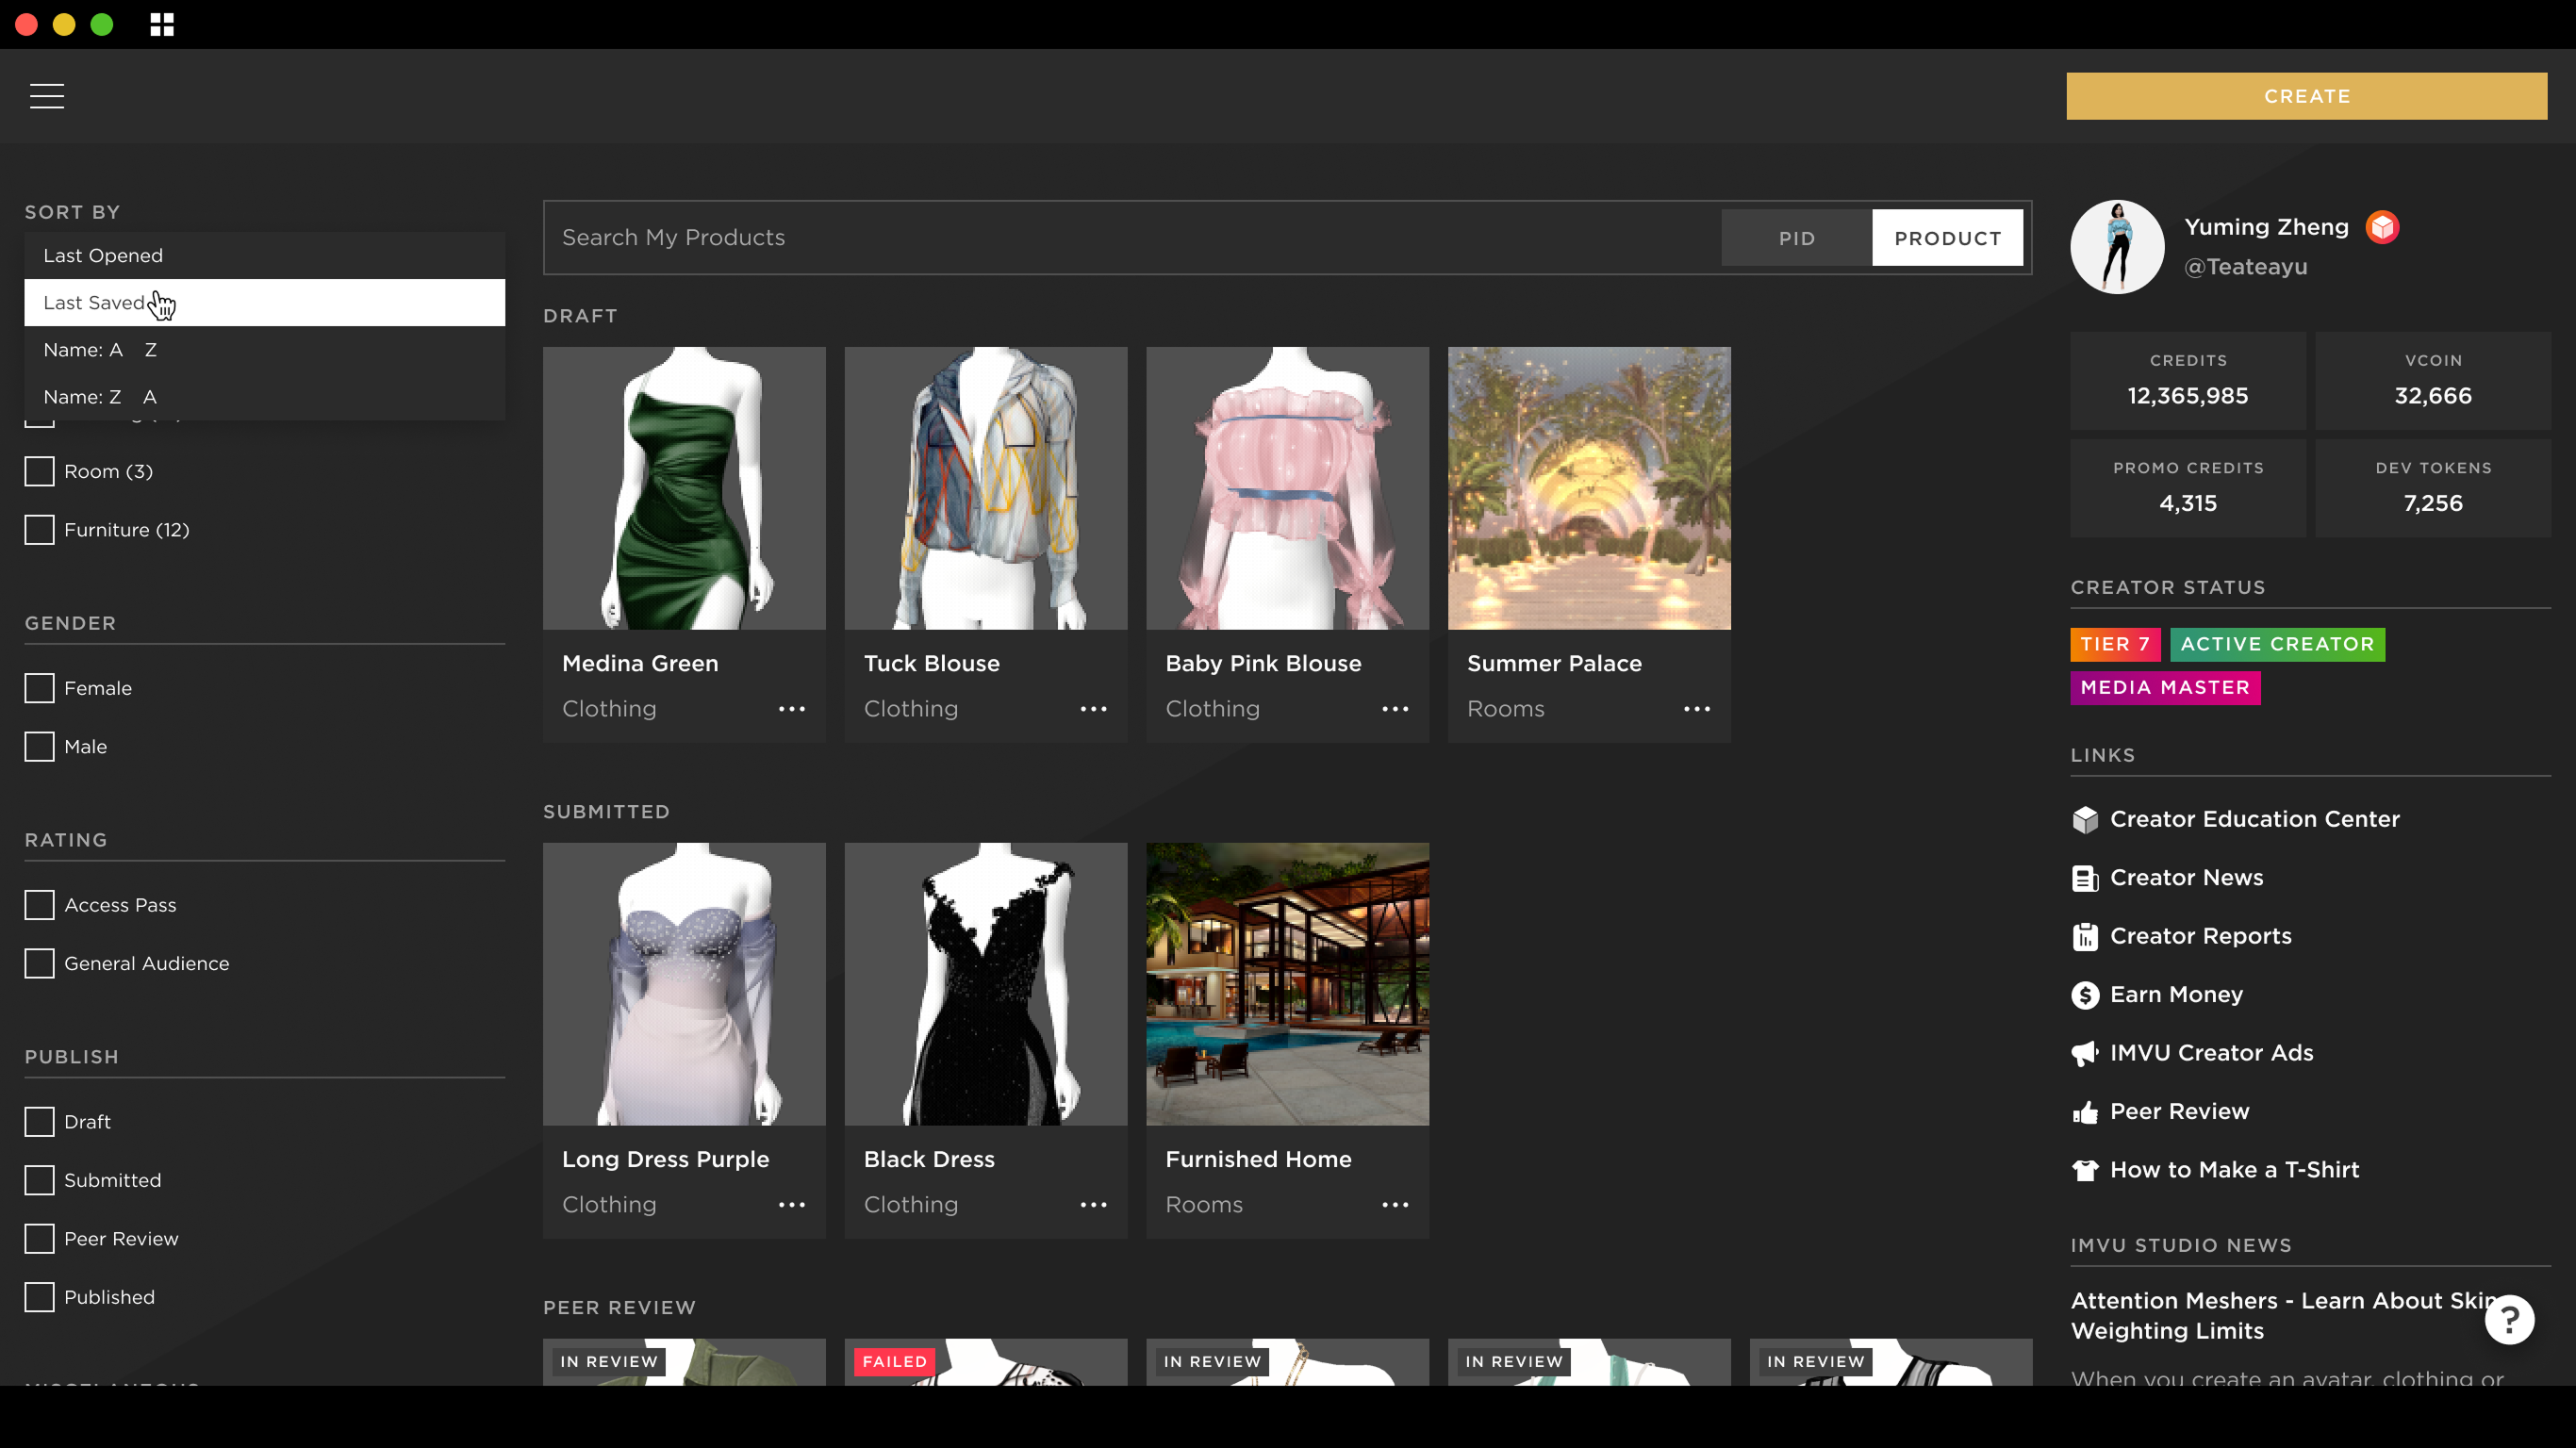Check the Female gender filter
This screenshot has height=1448, width=2576.
coord(40,688)
